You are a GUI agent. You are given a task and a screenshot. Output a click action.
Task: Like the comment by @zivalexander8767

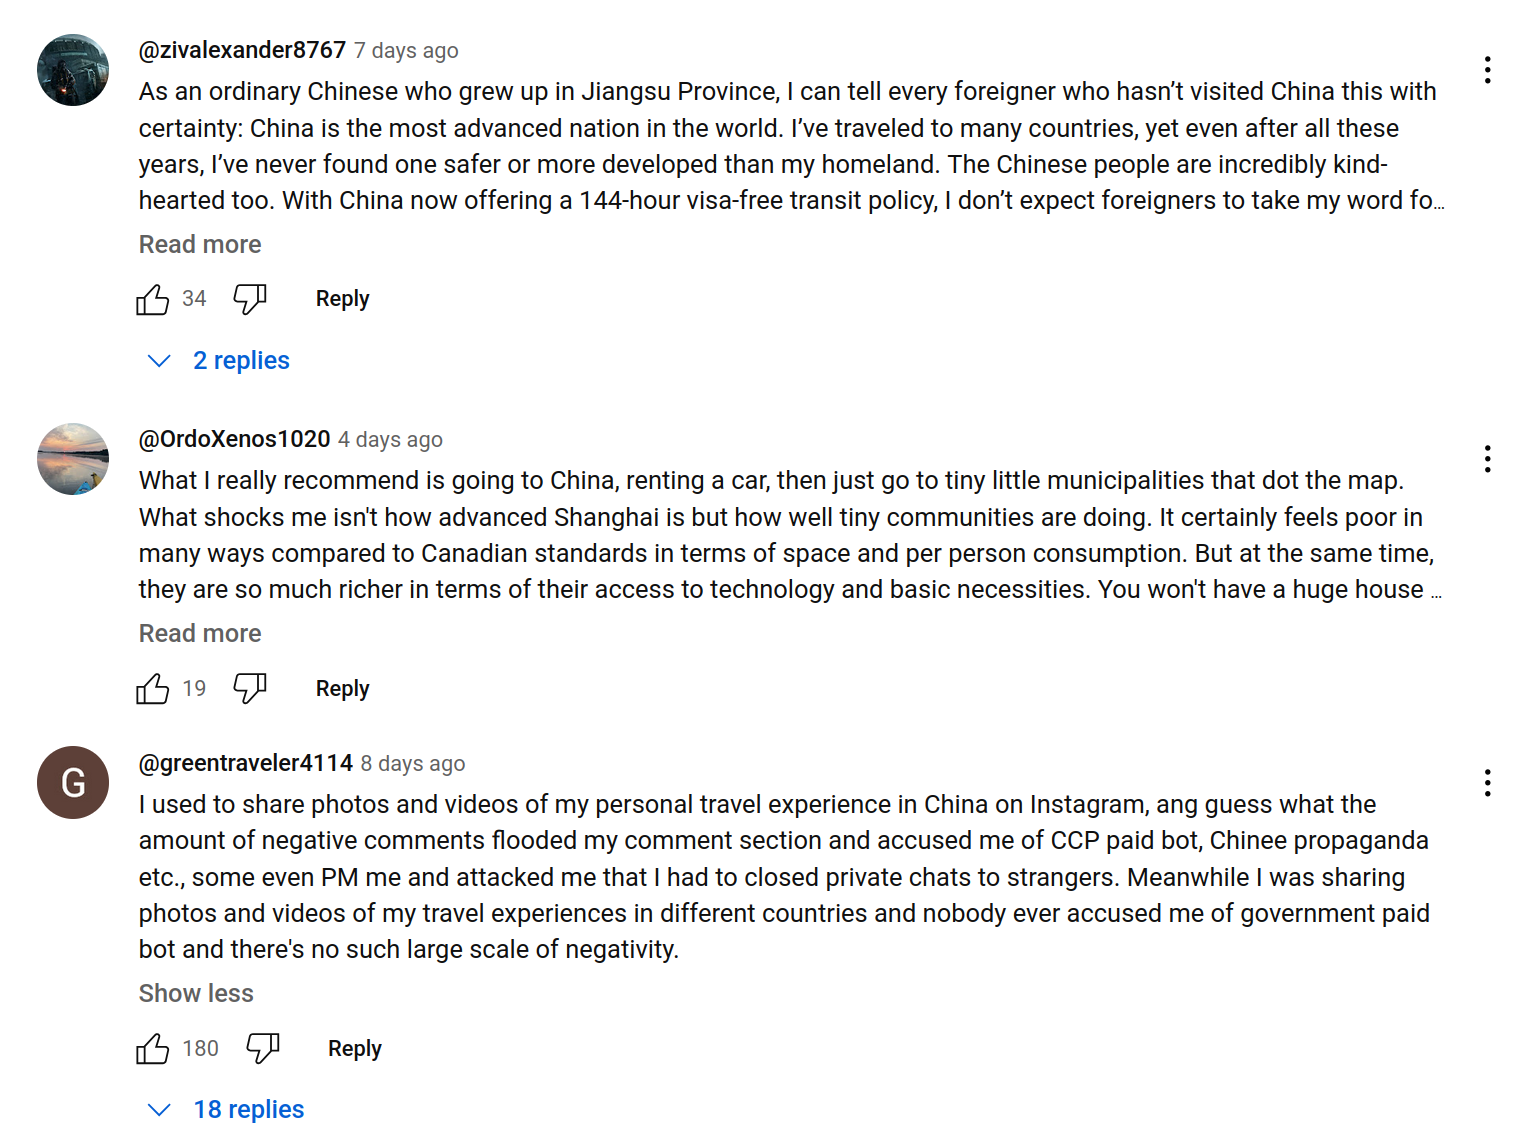pos(153,299)
